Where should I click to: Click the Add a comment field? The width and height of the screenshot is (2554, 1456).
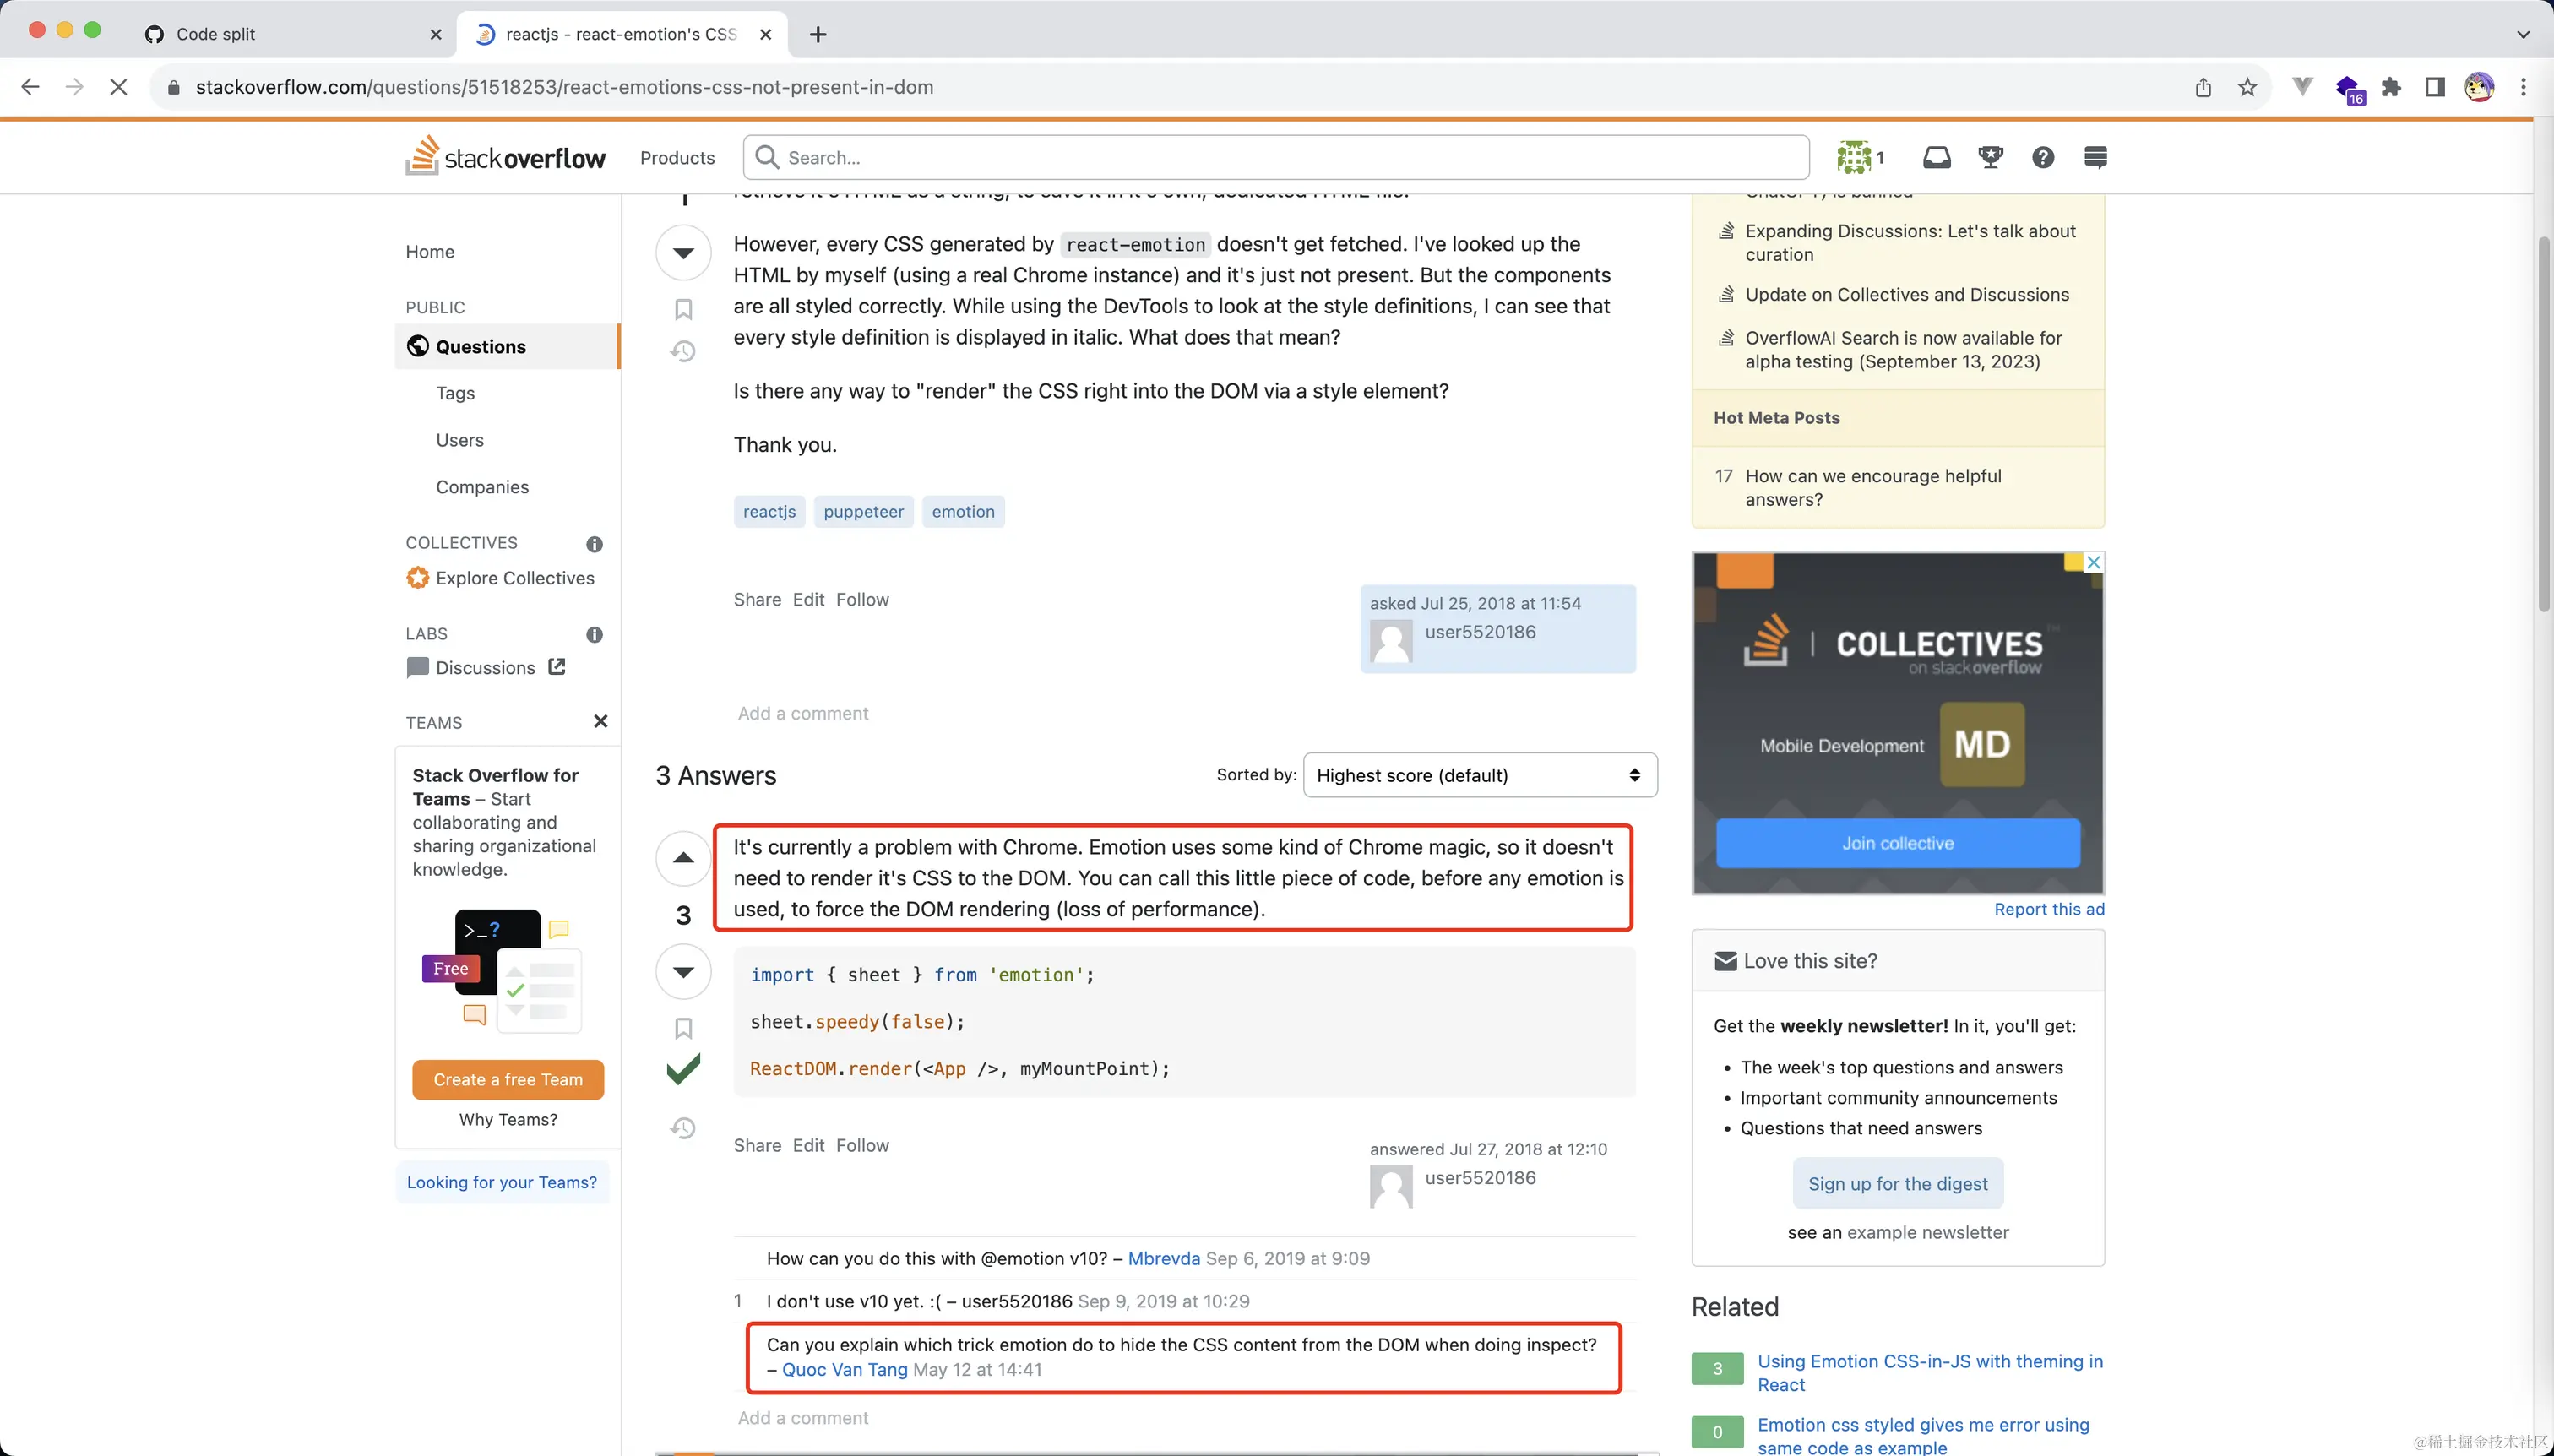coord(803,713)
